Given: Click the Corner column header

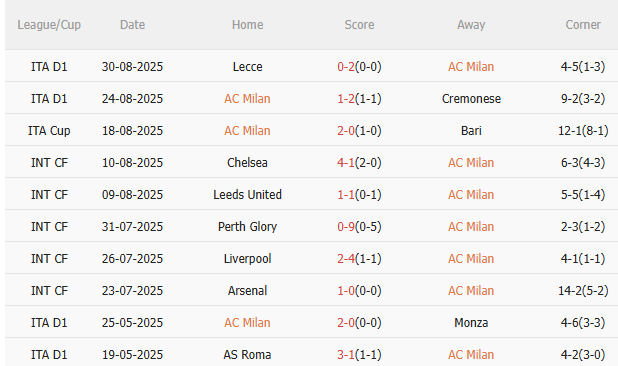Looking at the screenshot, I should tap(583, 25).
